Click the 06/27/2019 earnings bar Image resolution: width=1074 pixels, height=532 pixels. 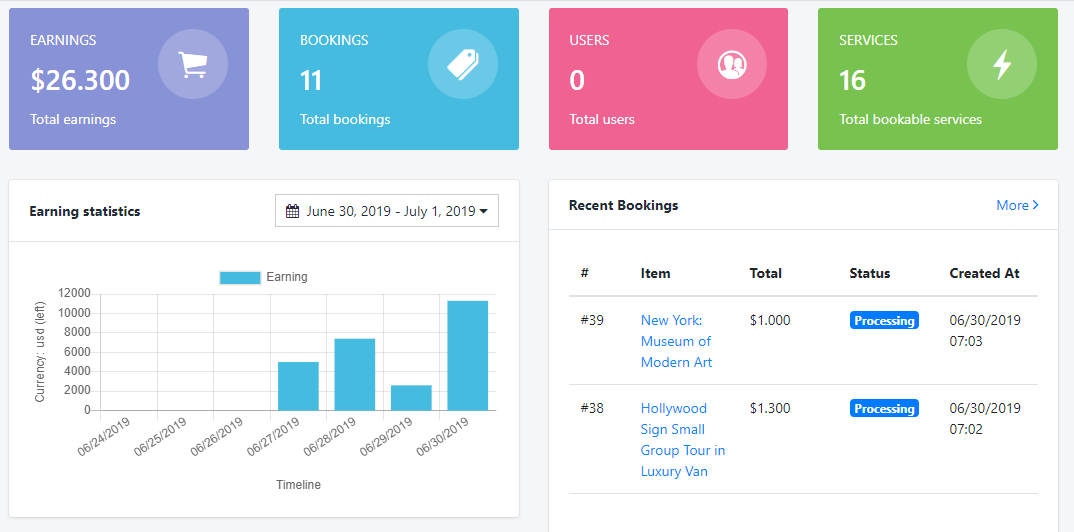pyautogui.click(x=298, y=386)
